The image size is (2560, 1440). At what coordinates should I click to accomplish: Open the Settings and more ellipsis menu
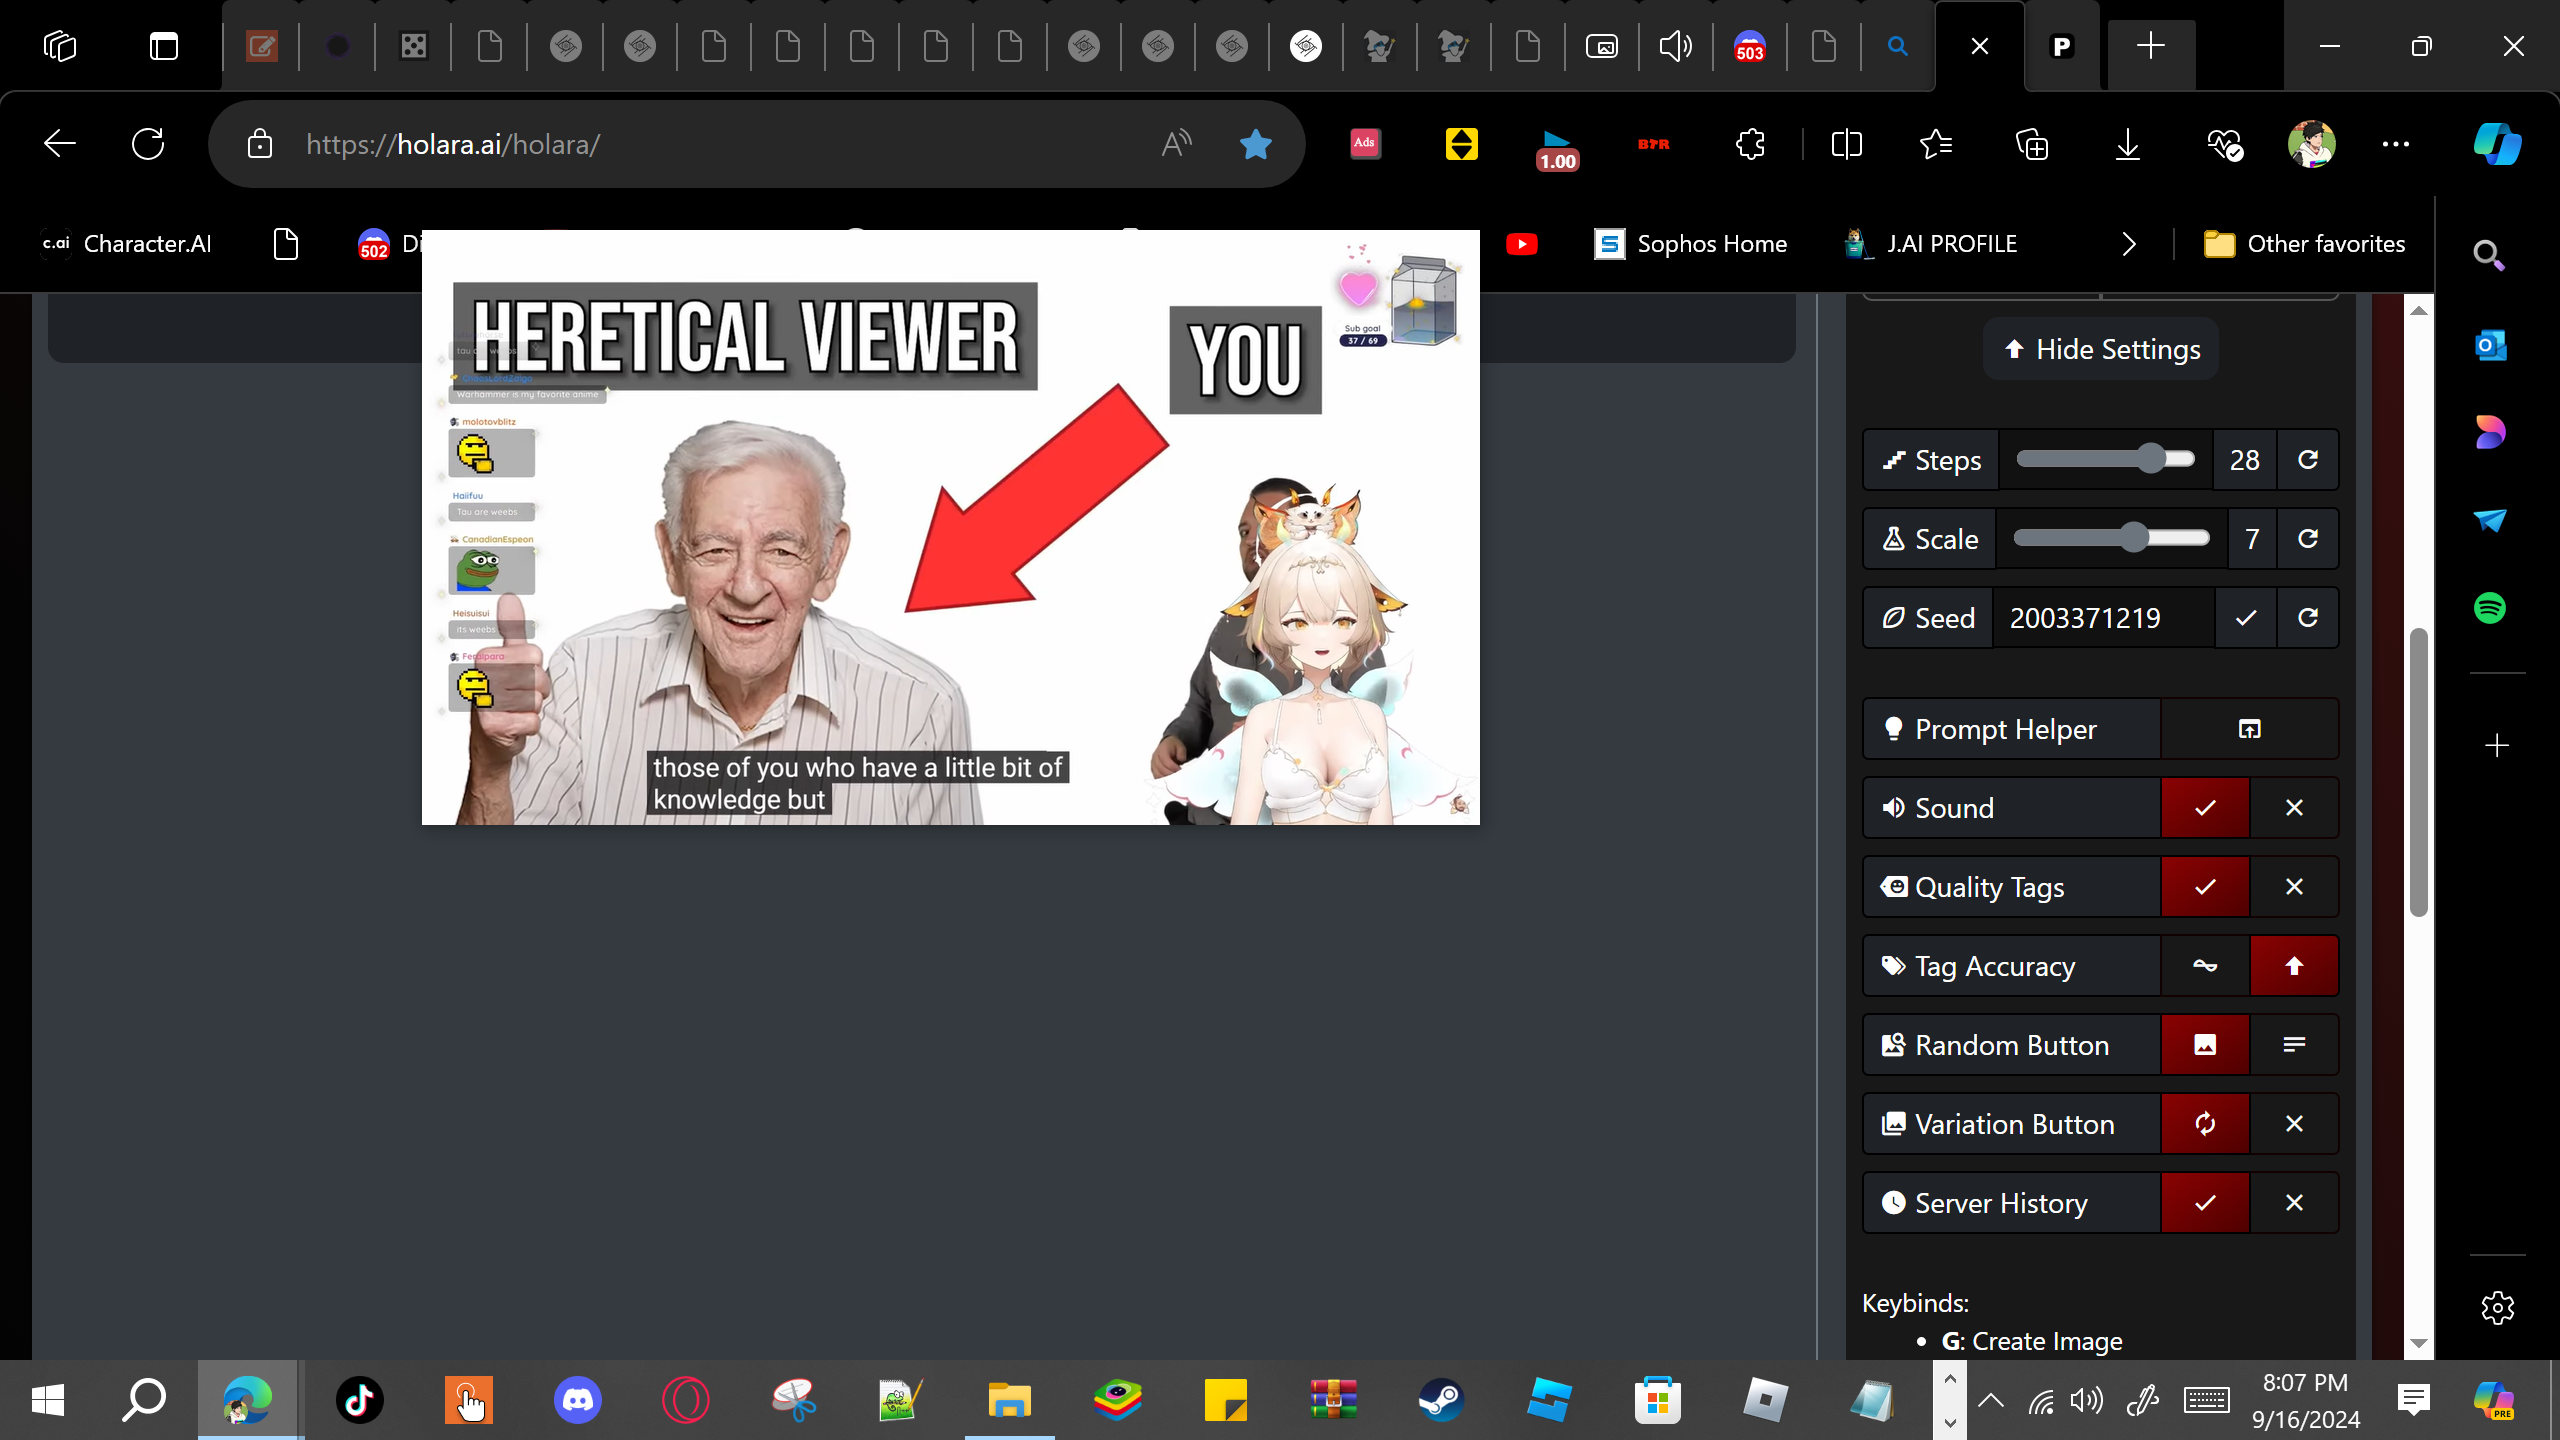point(2396,144)
